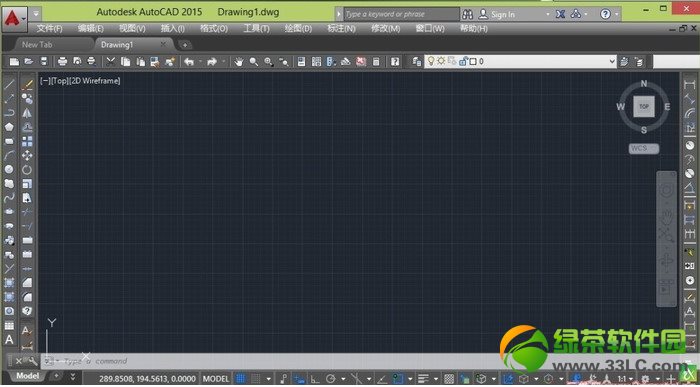700x387 pixels.
Task: Click the Plot printer icon
Action: tap(62, 62)
